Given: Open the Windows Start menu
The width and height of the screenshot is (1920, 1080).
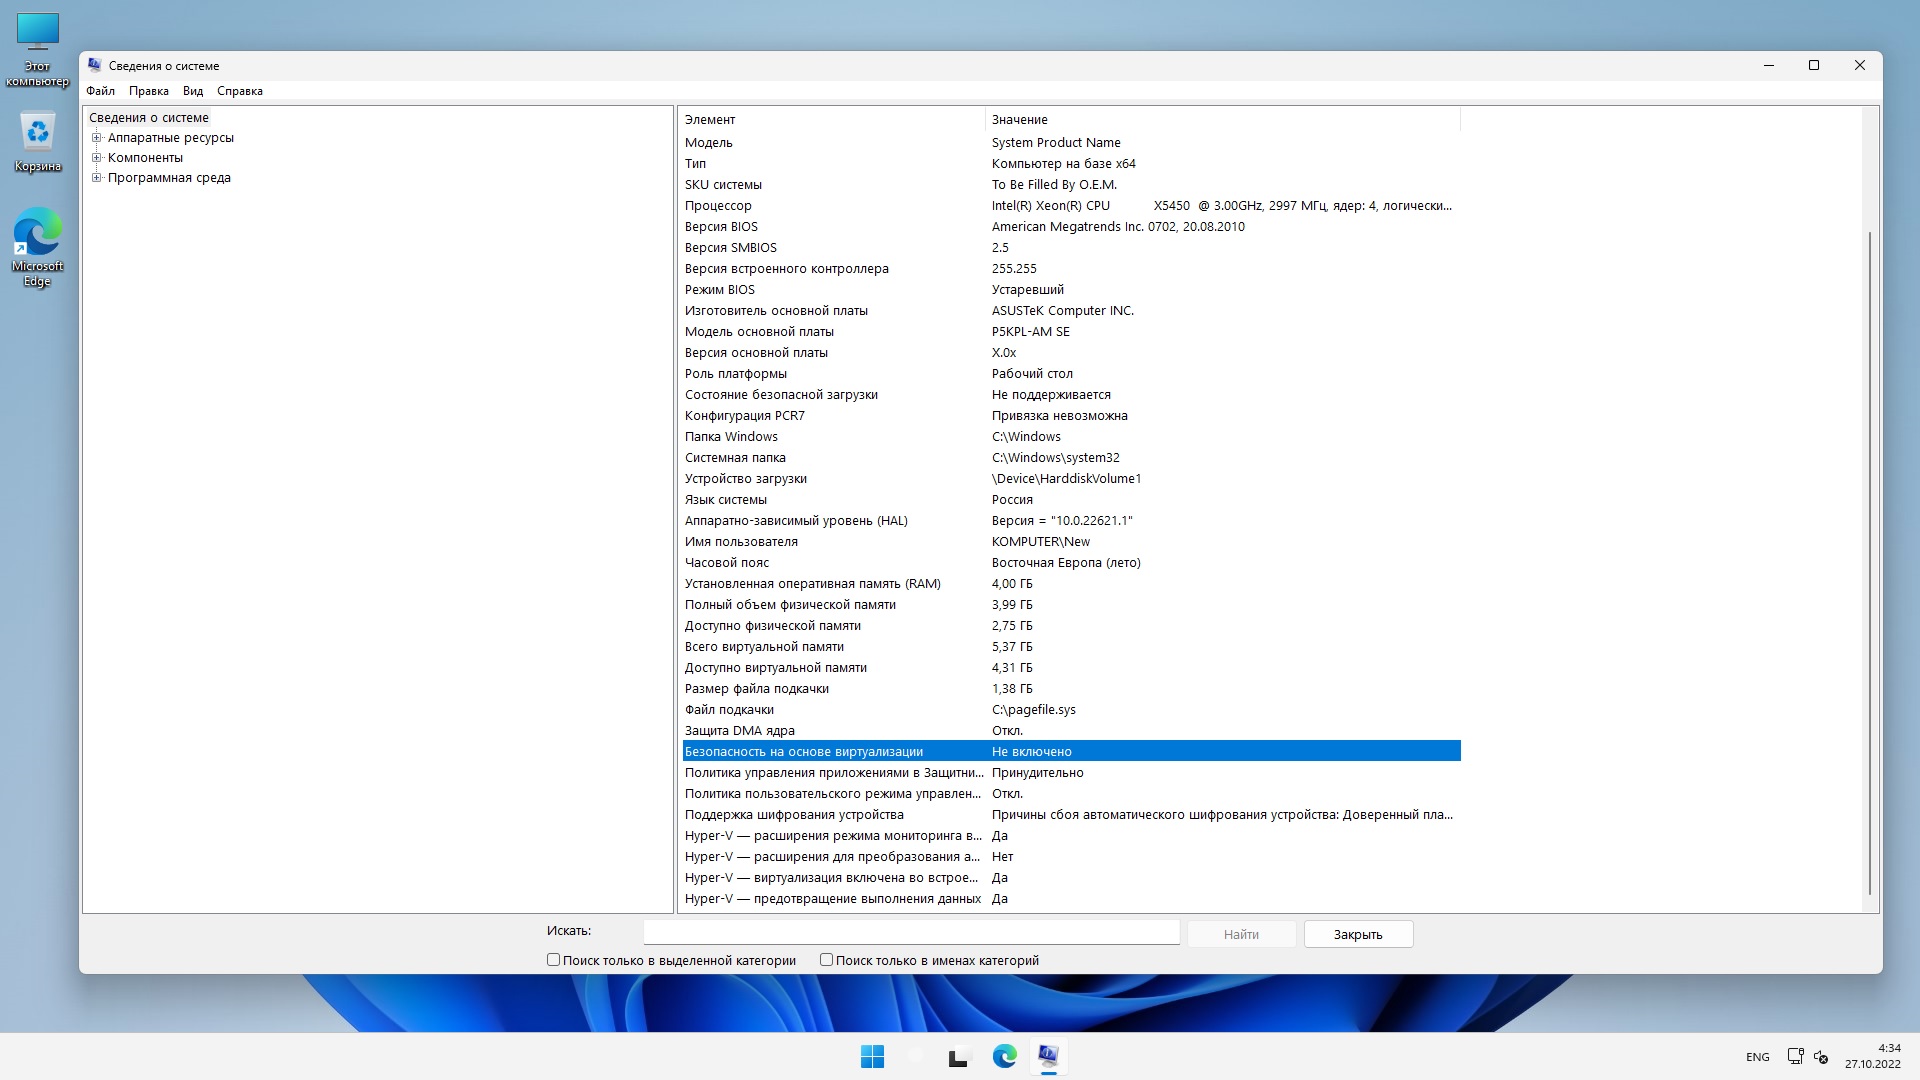Looking at the screenshot, I should (x=872, y=1056).
